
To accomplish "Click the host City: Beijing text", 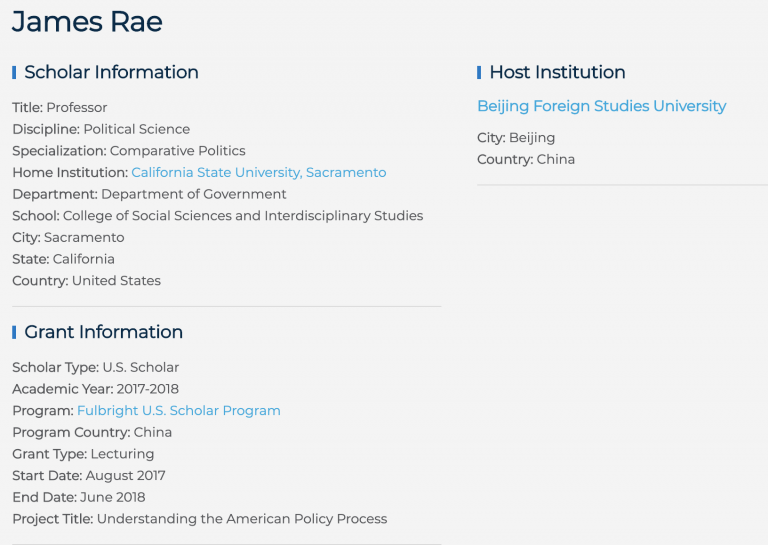I will (x=516, y=138).
